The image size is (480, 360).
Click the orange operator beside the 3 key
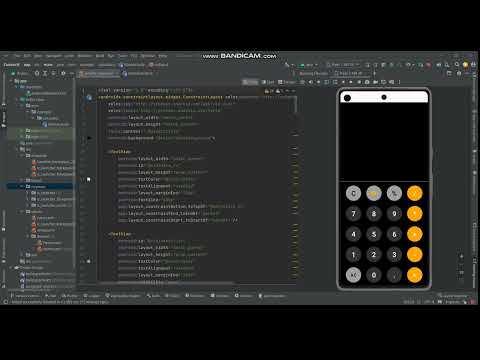click(415, 255)
